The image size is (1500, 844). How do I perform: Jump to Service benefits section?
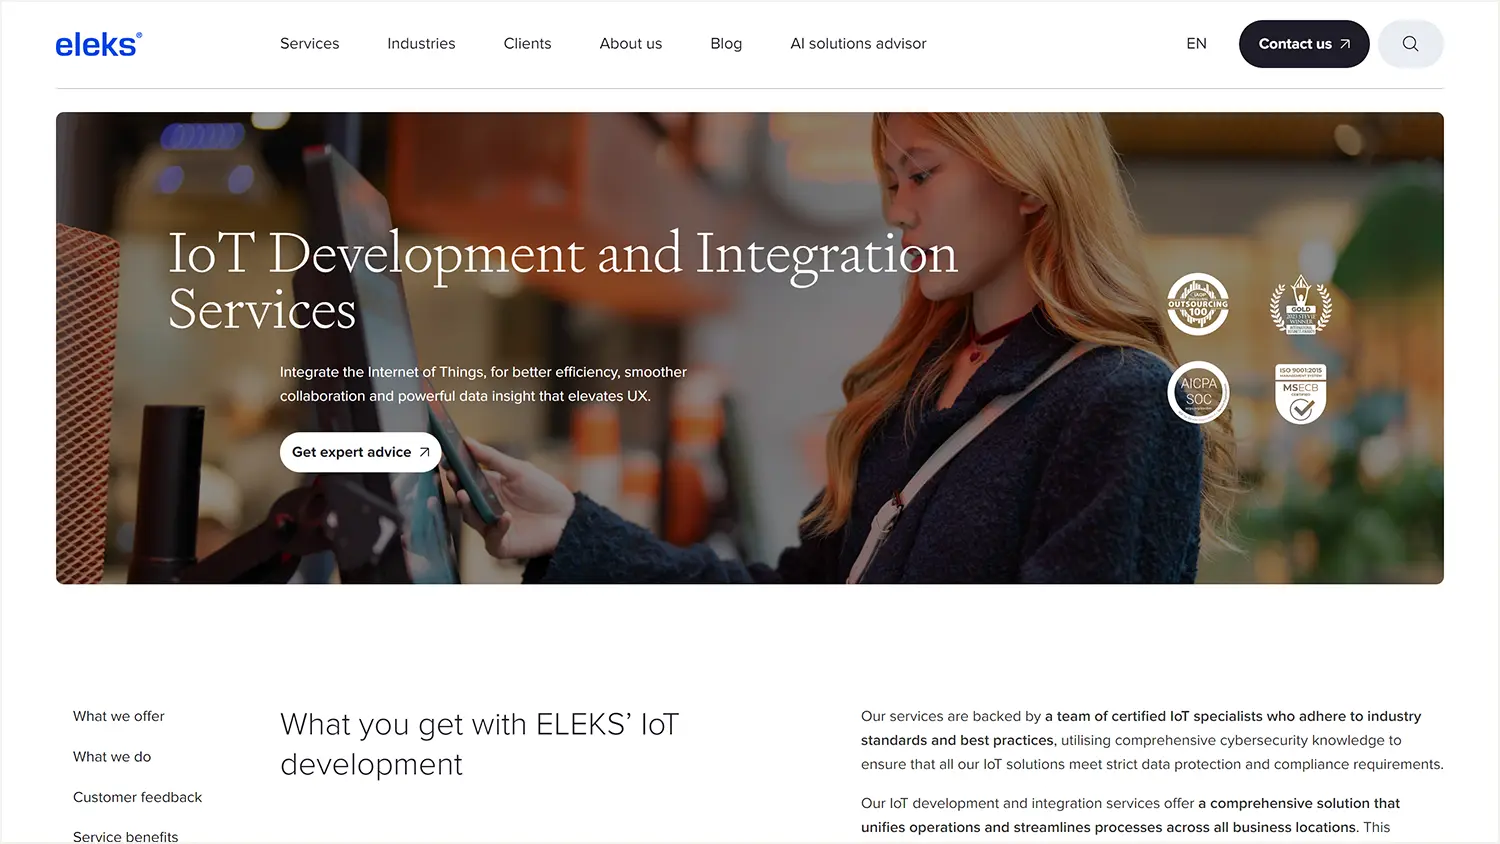[x=125, y=836]
